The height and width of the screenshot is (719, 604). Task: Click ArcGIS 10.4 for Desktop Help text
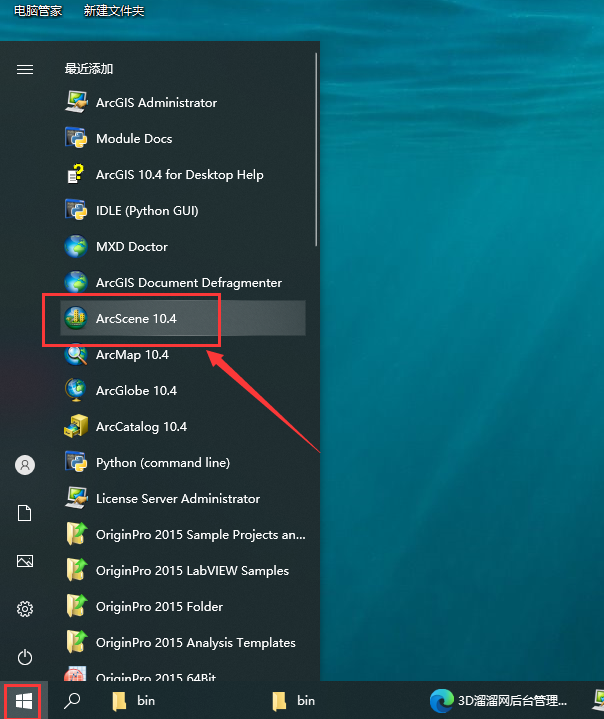click(x=180, y=175)
